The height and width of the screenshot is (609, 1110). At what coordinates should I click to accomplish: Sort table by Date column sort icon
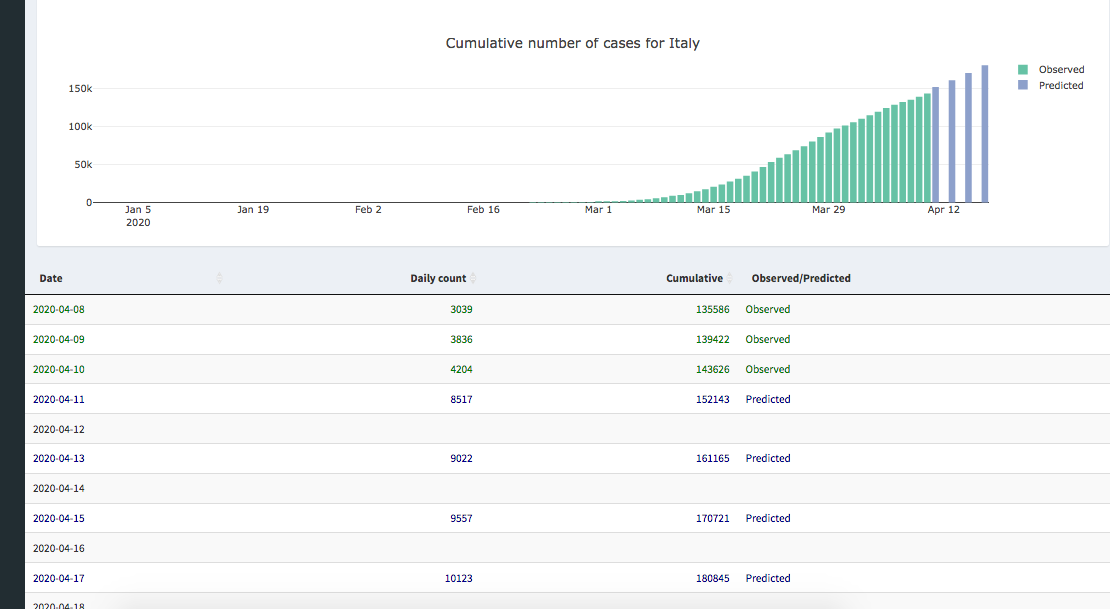[x=220, y=278]
